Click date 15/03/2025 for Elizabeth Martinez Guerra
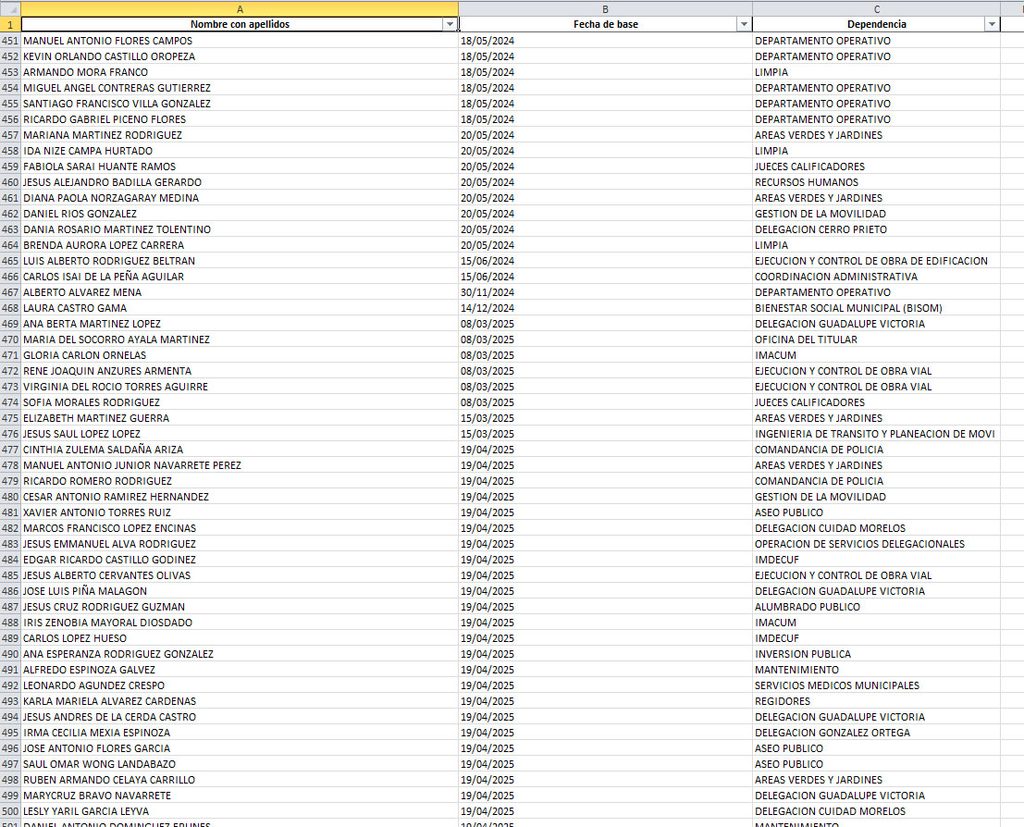Viewport: 1024px width, 827px height. 605,418
